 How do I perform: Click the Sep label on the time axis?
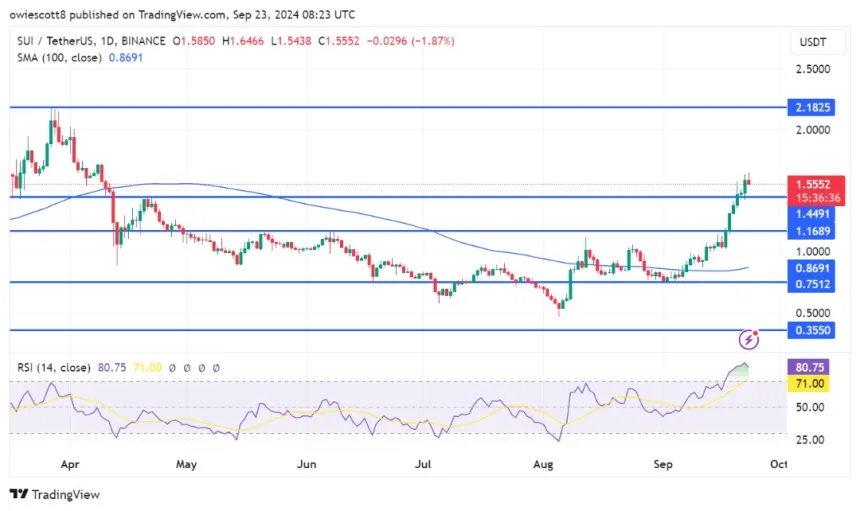point(661,465)
